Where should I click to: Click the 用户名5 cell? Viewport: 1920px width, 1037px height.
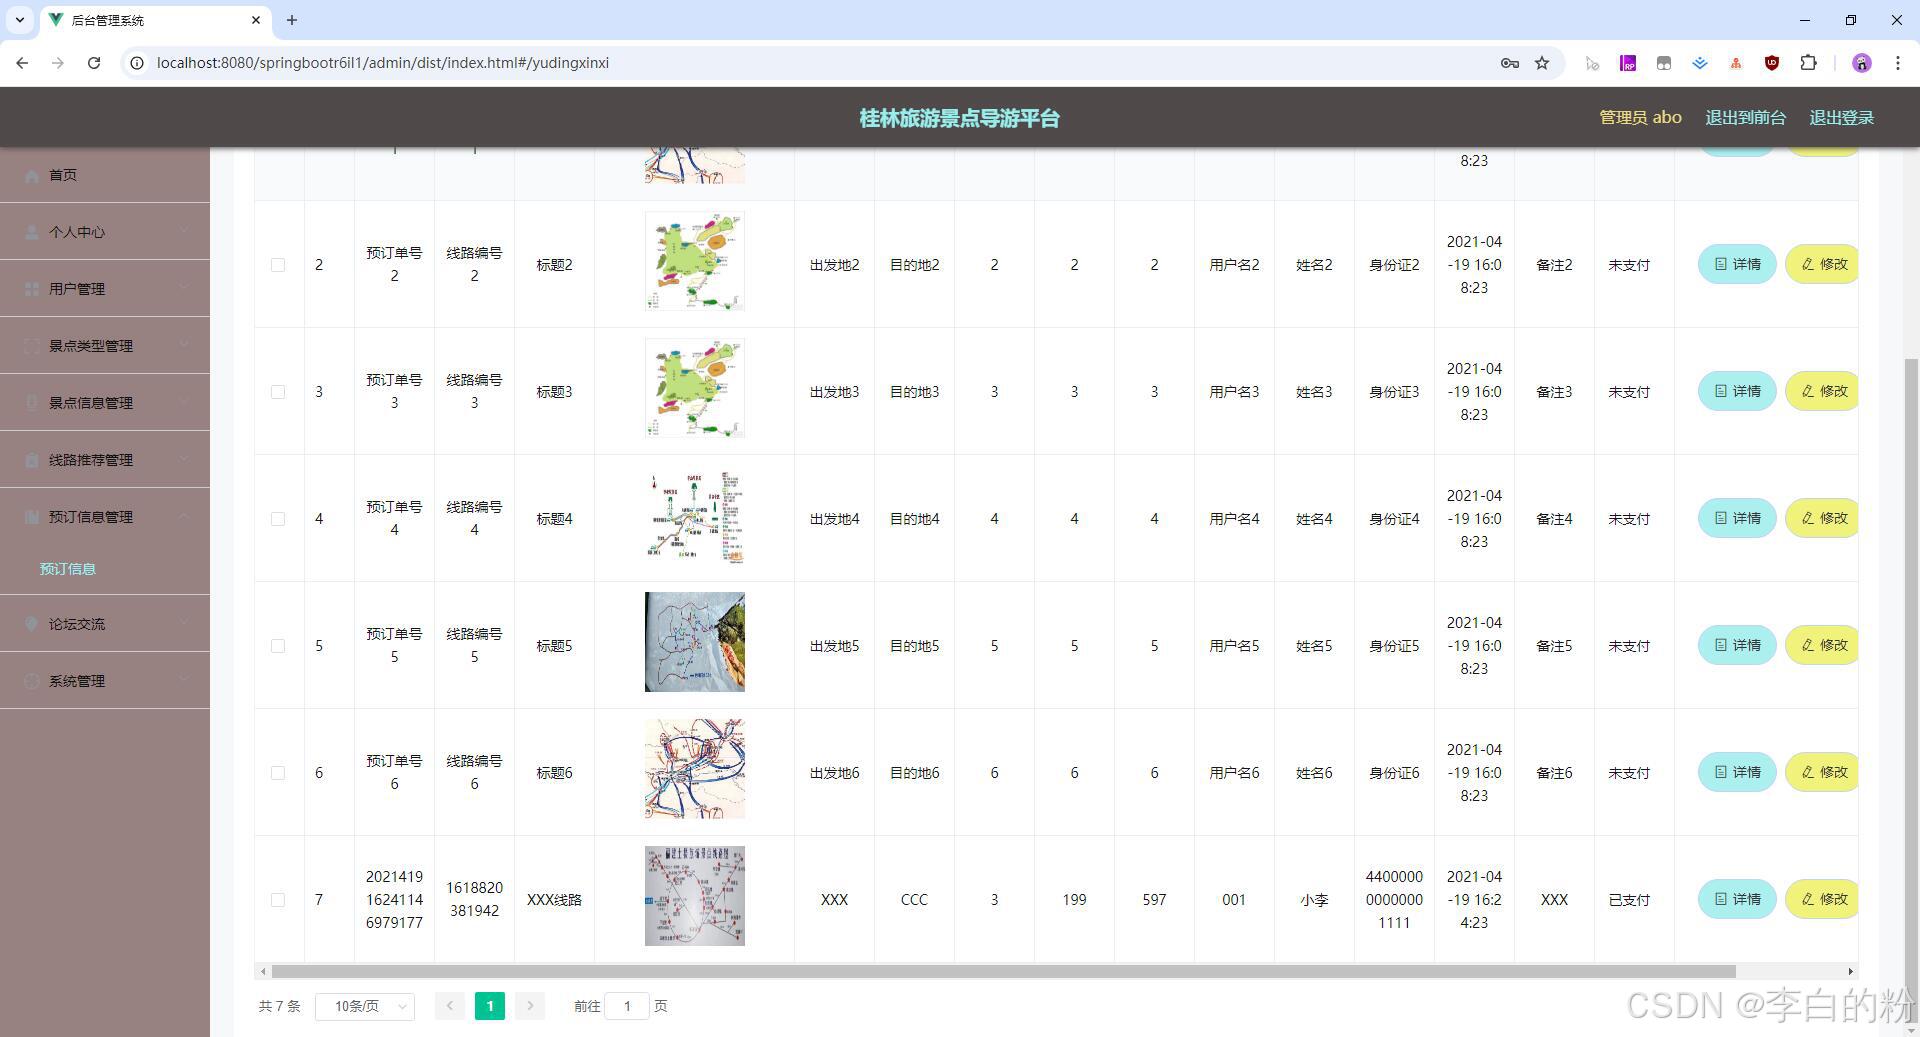coord(1234,646)
